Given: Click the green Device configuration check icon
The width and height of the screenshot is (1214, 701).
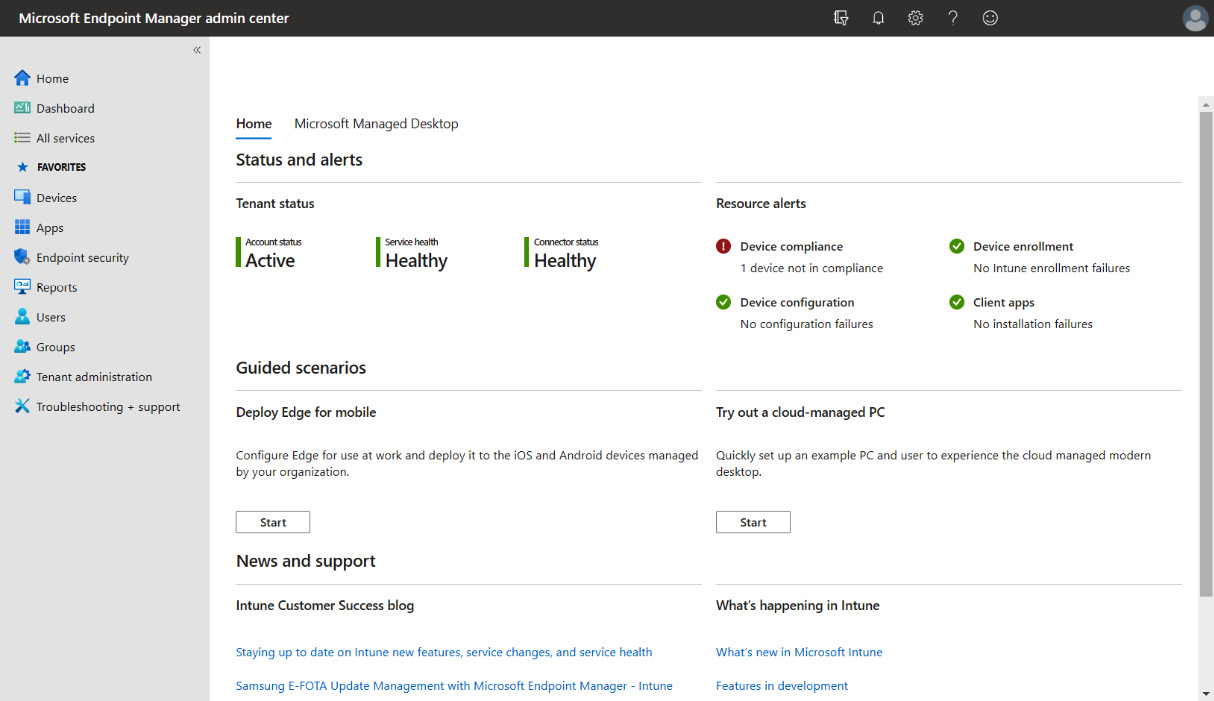Looking at the screenshot, I should point(724,302).
